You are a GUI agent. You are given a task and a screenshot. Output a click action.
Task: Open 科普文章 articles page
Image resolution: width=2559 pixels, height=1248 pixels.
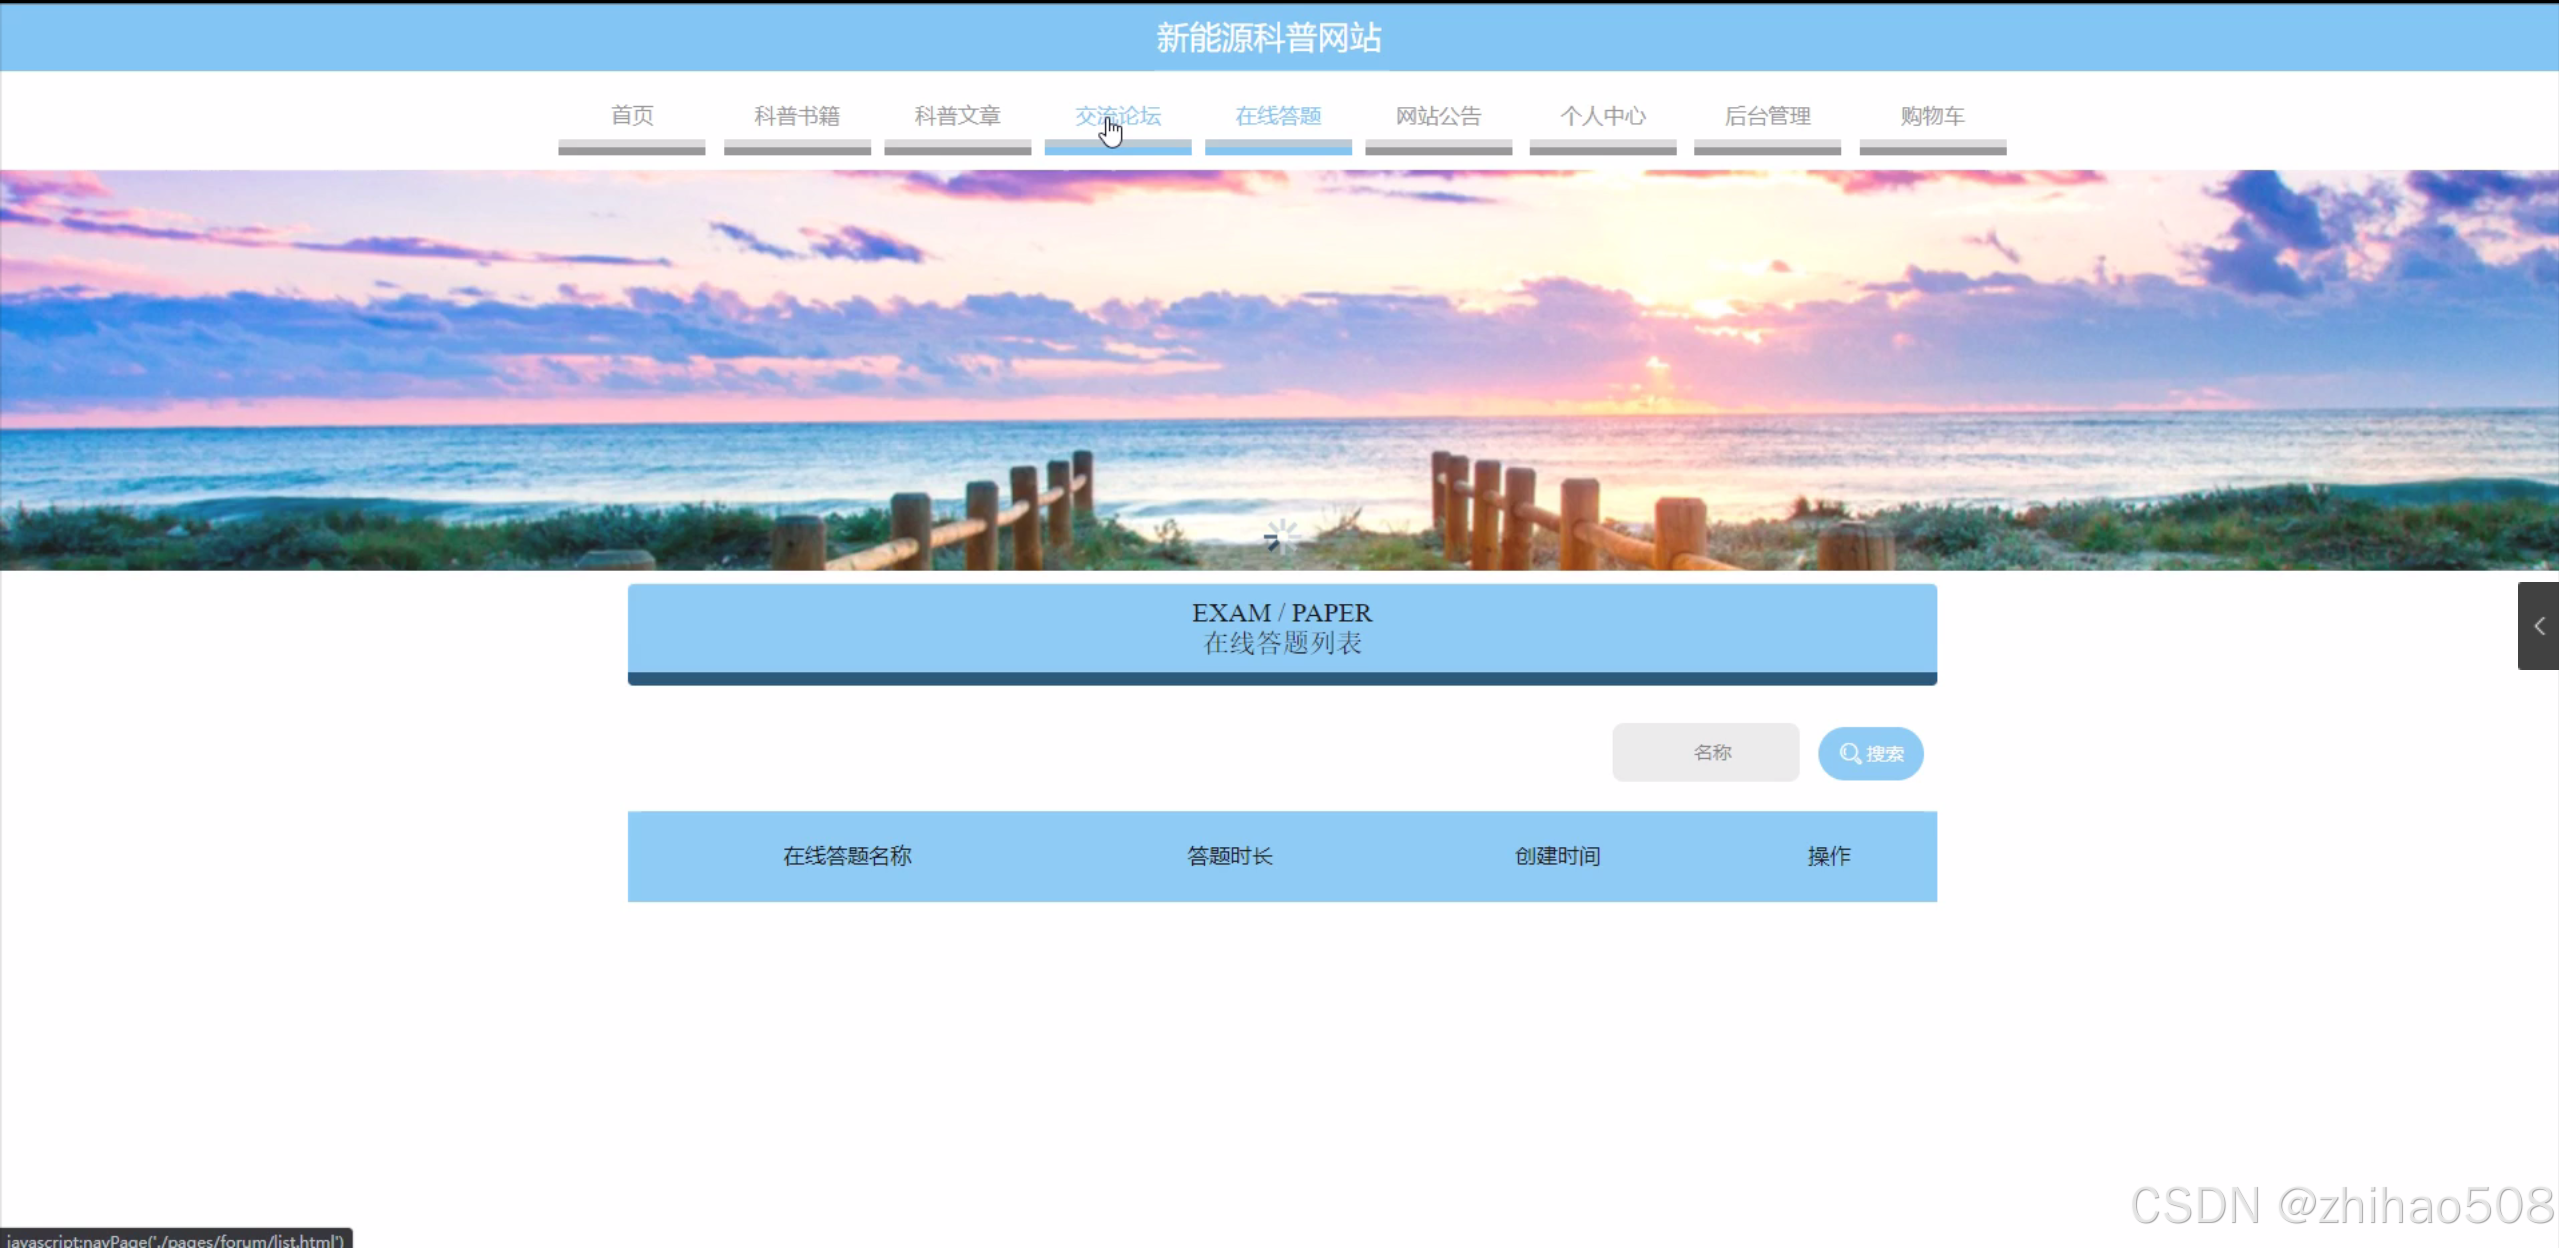click(x=957, y=116)
